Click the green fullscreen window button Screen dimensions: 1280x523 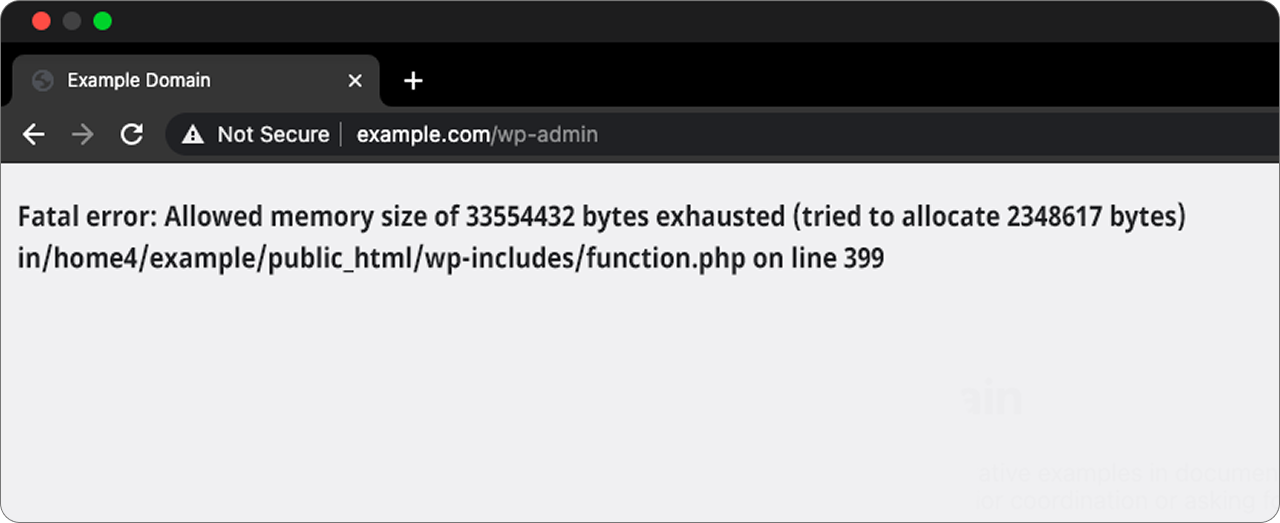pos(102,21)
